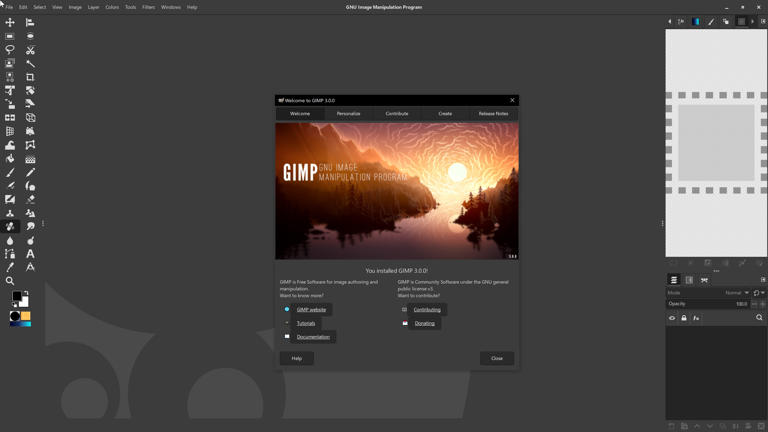Toggle the layer visibility eye icon
The image size is (768, 432).
(672, 318)
